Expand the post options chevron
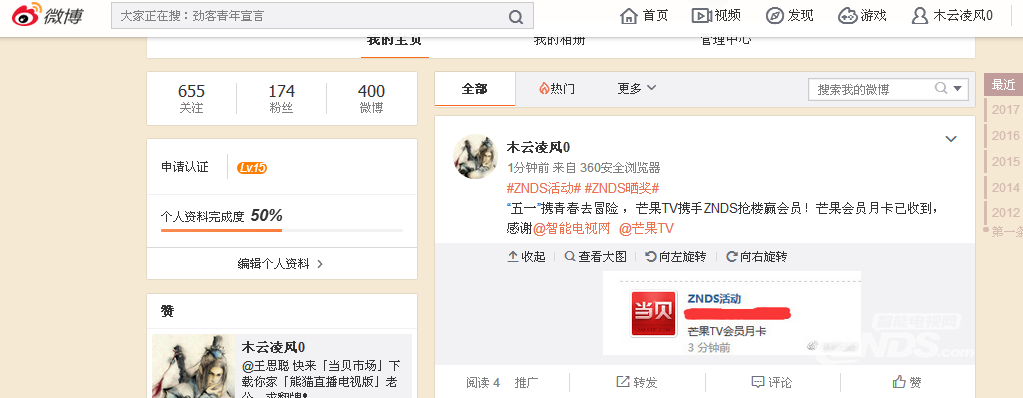1023x398 pixels. point(951,139)
